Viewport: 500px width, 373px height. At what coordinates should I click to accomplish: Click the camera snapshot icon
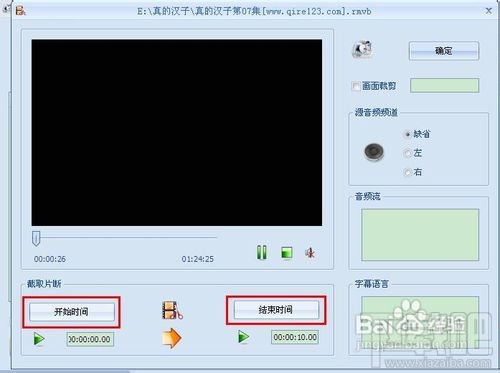click(x=362, y=50)
